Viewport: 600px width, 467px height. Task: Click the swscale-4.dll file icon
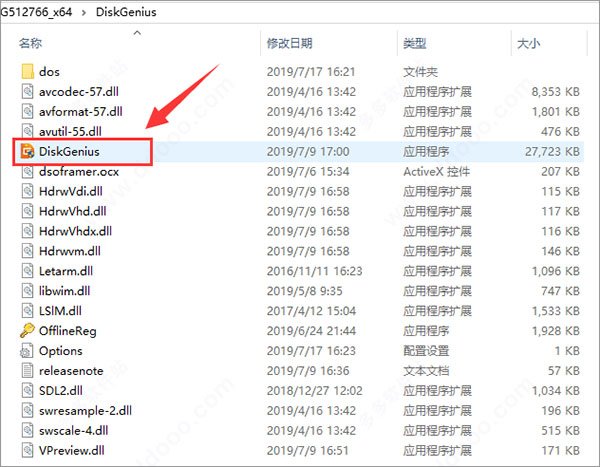tap(28, 430)
